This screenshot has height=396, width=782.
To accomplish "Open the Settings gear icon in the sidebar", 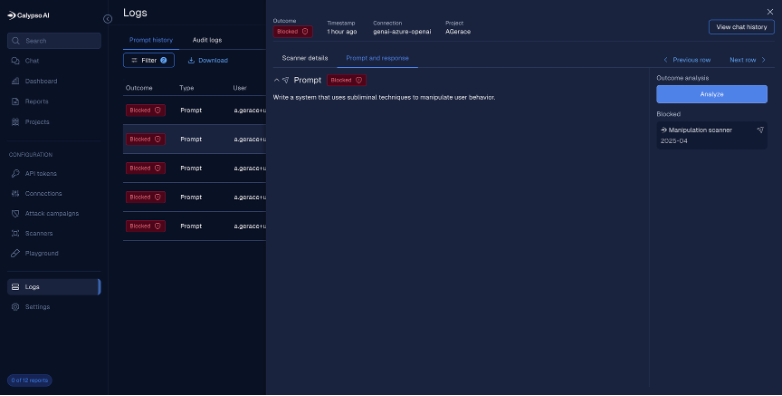I will tap(15, 307).
